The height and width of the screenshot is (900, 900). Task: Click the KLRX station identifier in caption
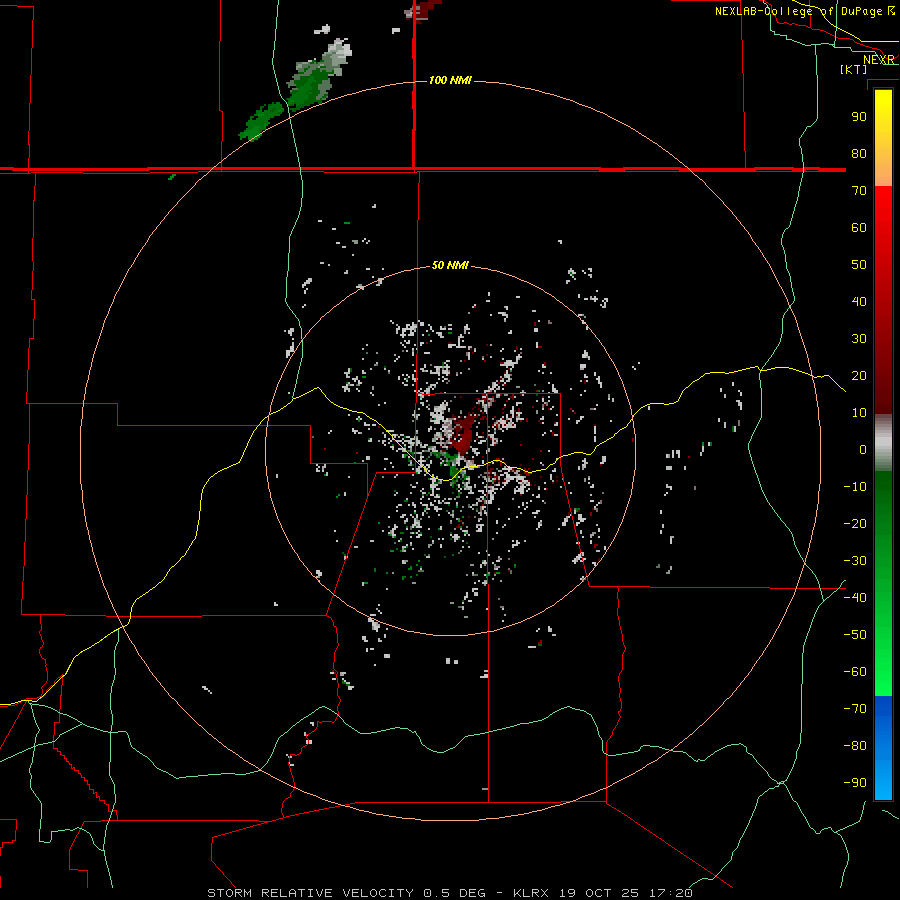coord(531,893)
